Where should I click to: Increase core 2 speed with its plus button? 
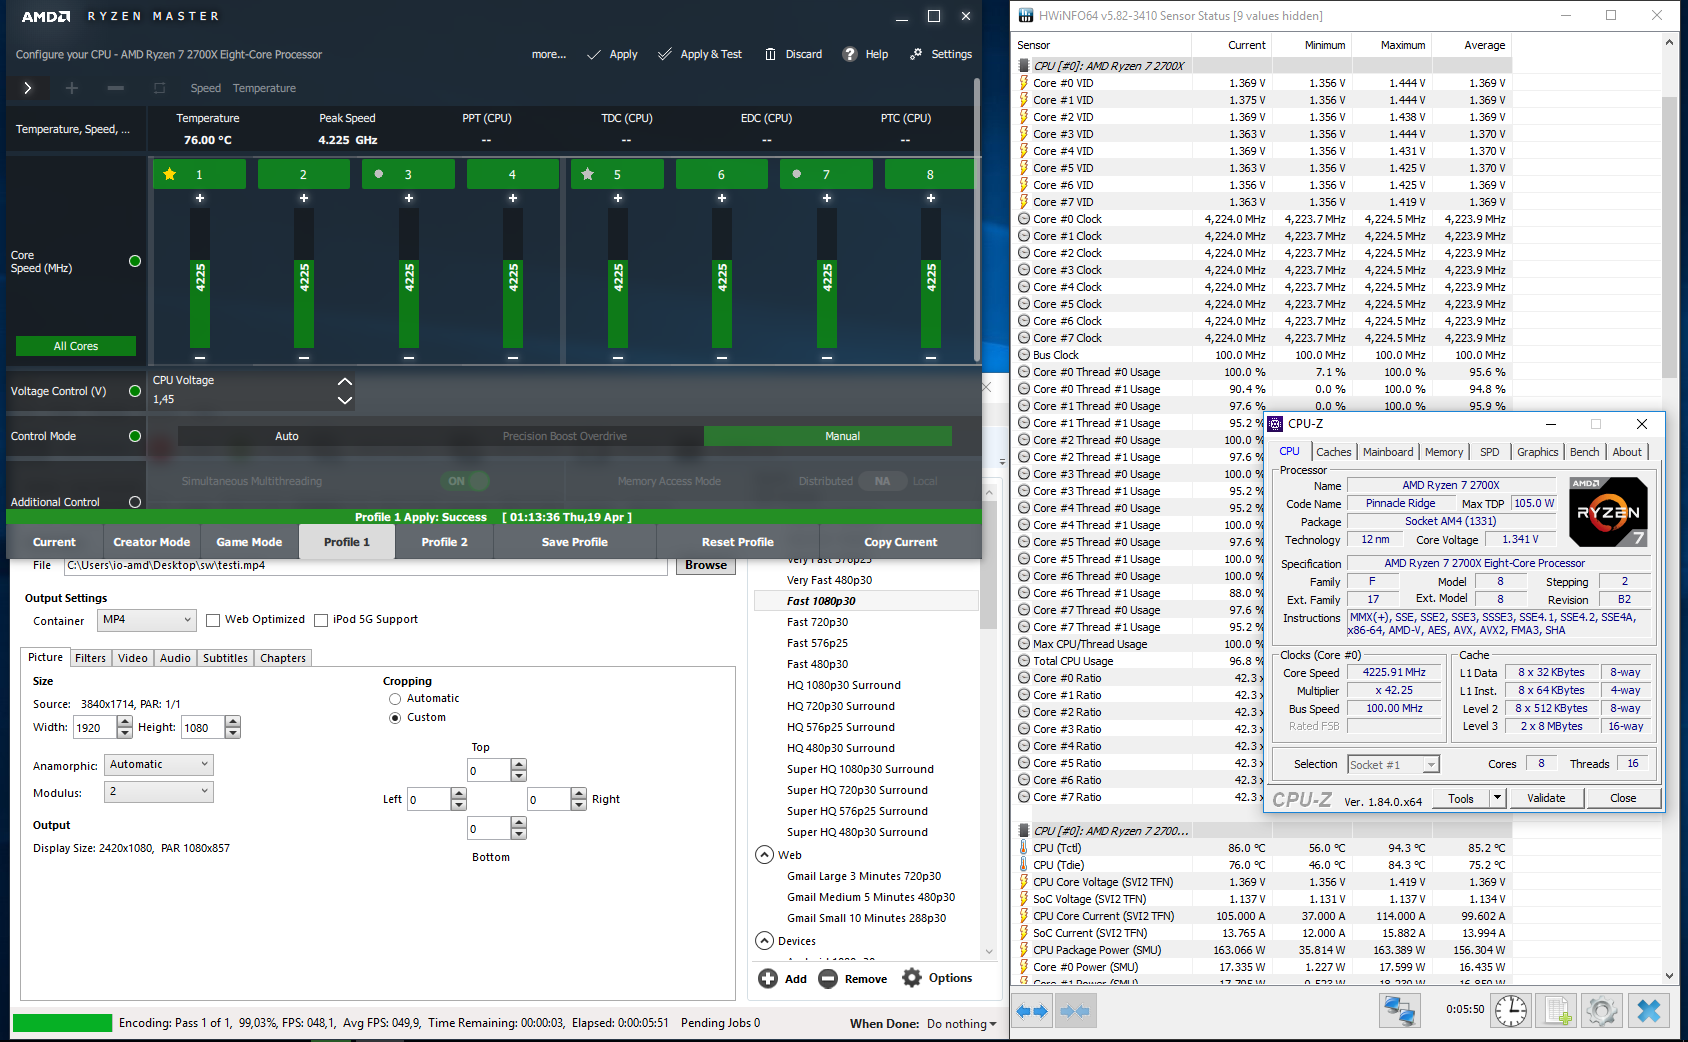tap(304, 198)
